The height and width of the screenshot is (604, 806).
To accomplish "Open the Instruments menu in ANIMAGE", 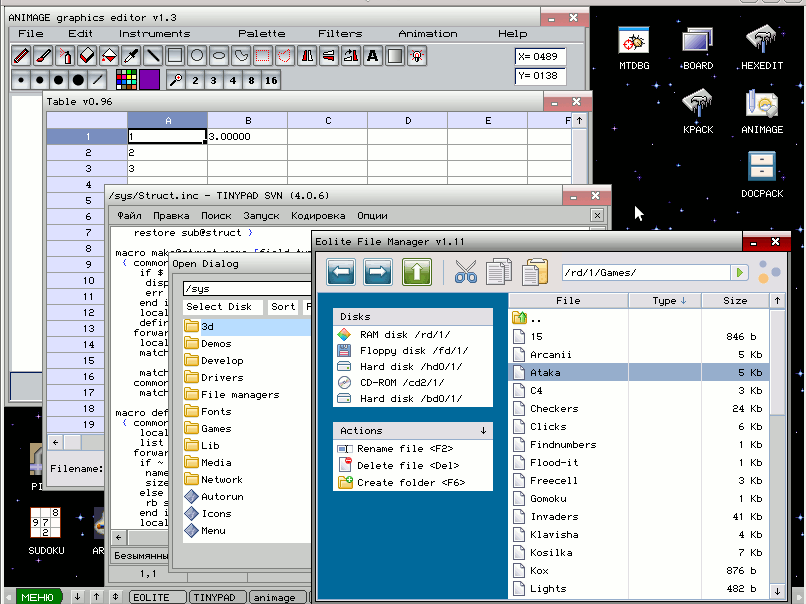I will click(154, 33).
